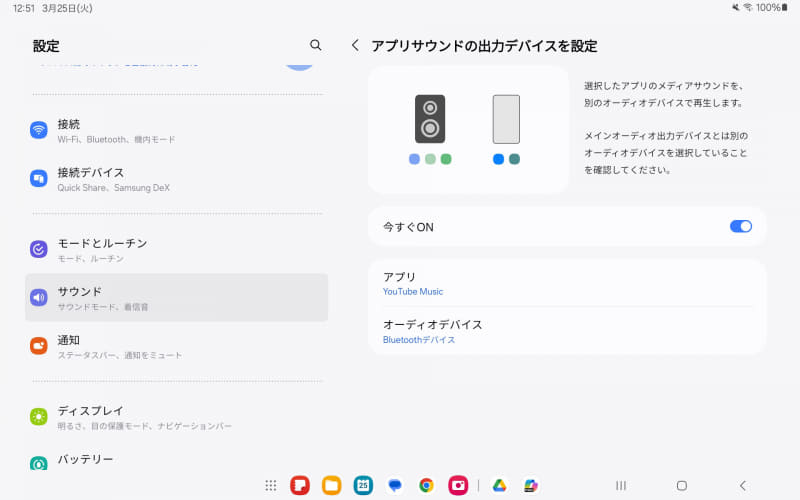Choose audio device under オーディオデバイス
Viewport: 800px width, 500px height.
(567, 331)
